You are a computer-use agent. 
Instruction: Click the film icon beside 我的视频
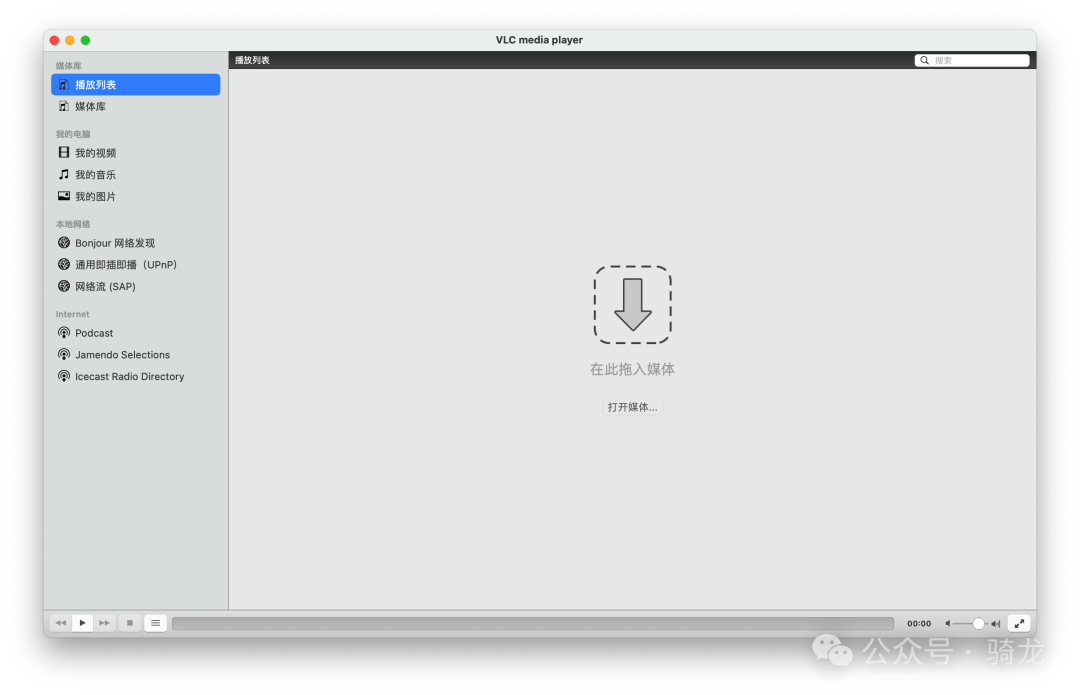pyautogui.click(x=63, y=152)
